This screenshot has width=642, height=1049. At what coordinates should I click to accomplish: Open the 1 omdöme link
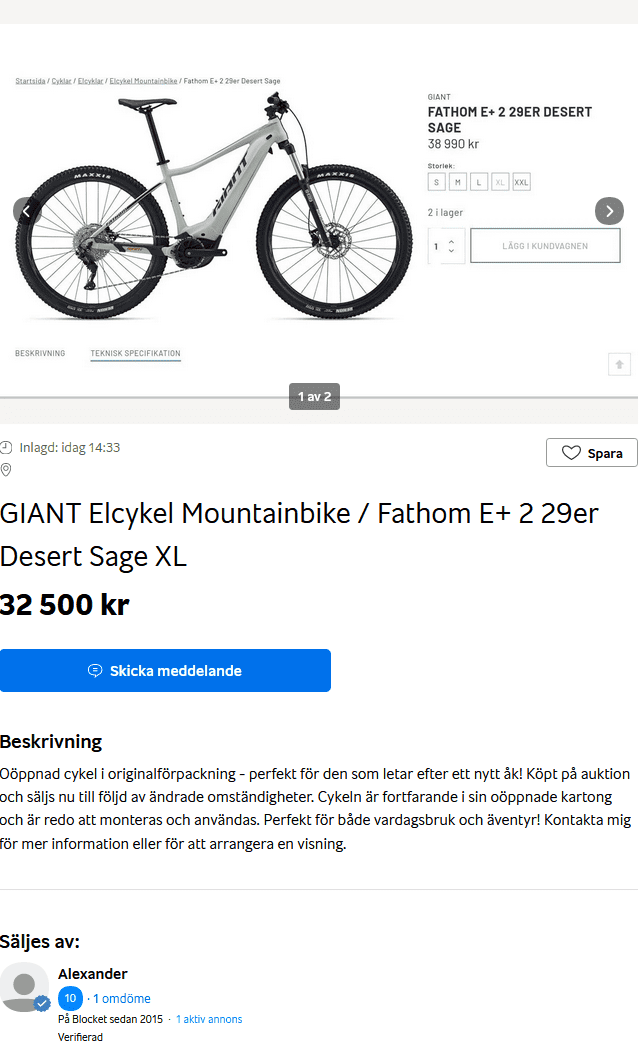click(x=122, y=998)
